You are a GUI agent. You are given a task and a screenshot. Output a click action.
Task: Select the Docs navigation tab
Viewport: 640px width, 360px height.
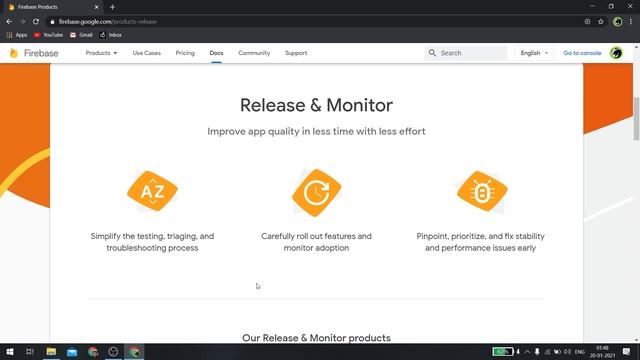216,53
